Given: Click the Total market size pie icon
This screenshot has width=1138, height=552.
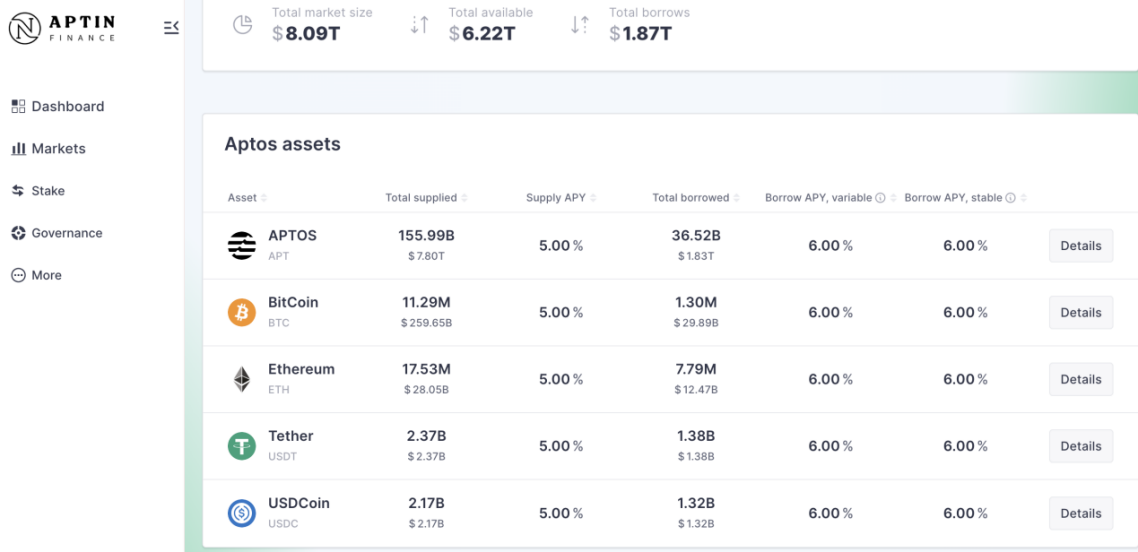Looking at the screenshot, I should pos(242,24).
